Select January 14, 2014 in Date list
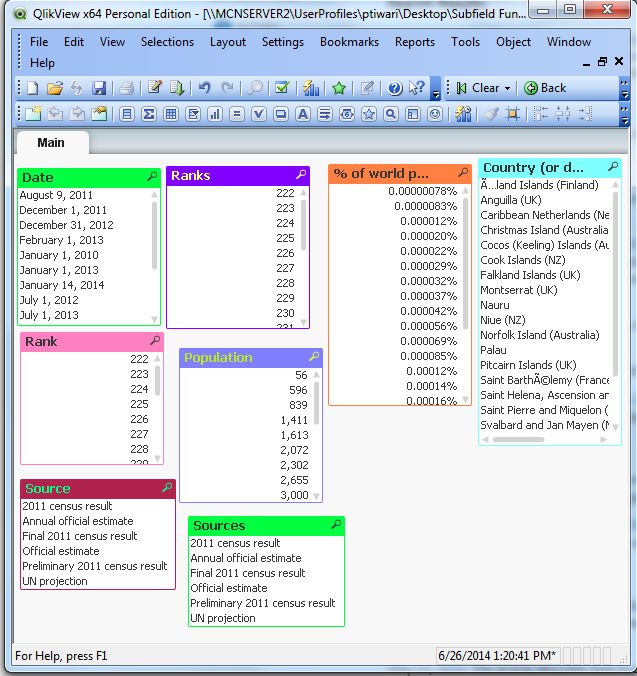The height and width of the screenshot is (676, 637). [84, 285]
